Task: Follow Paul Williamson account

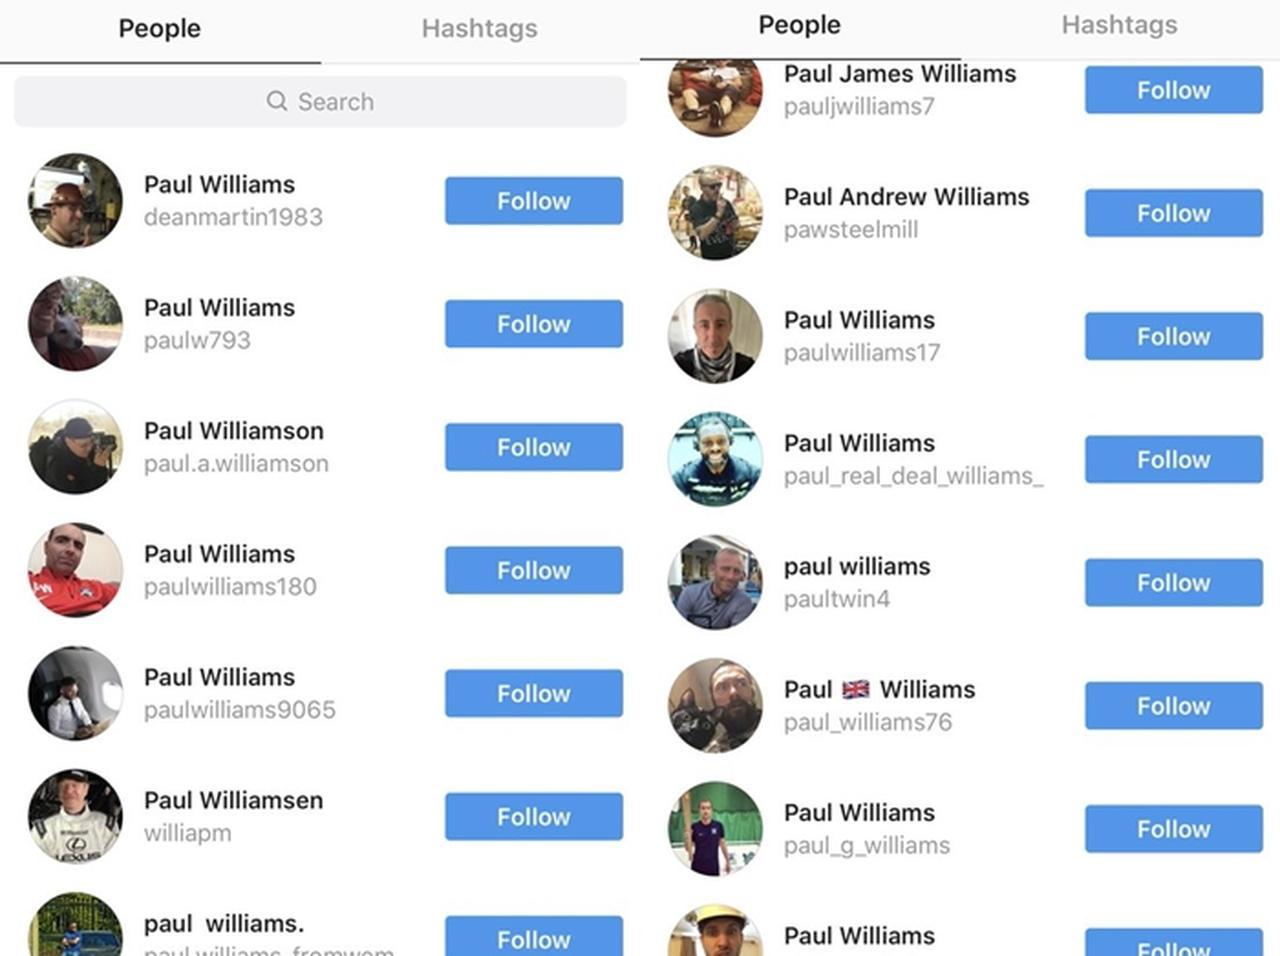Action: coord(534,447)
